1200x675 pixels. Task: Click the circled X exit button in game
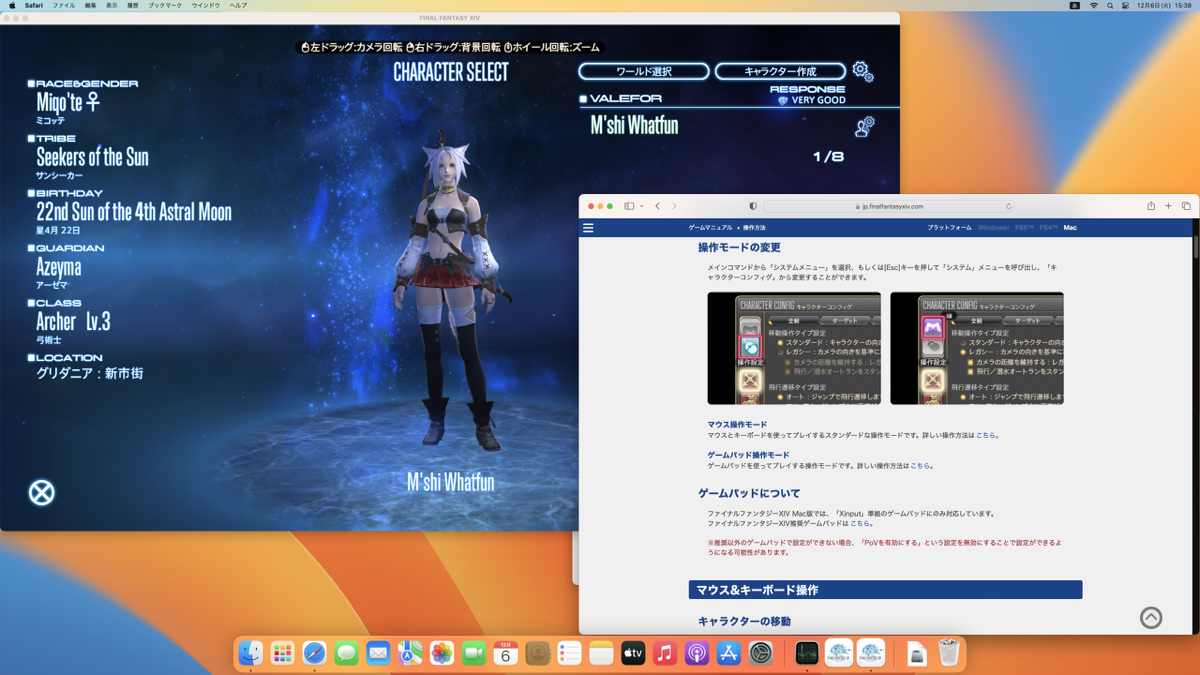(x=41, y=492)
